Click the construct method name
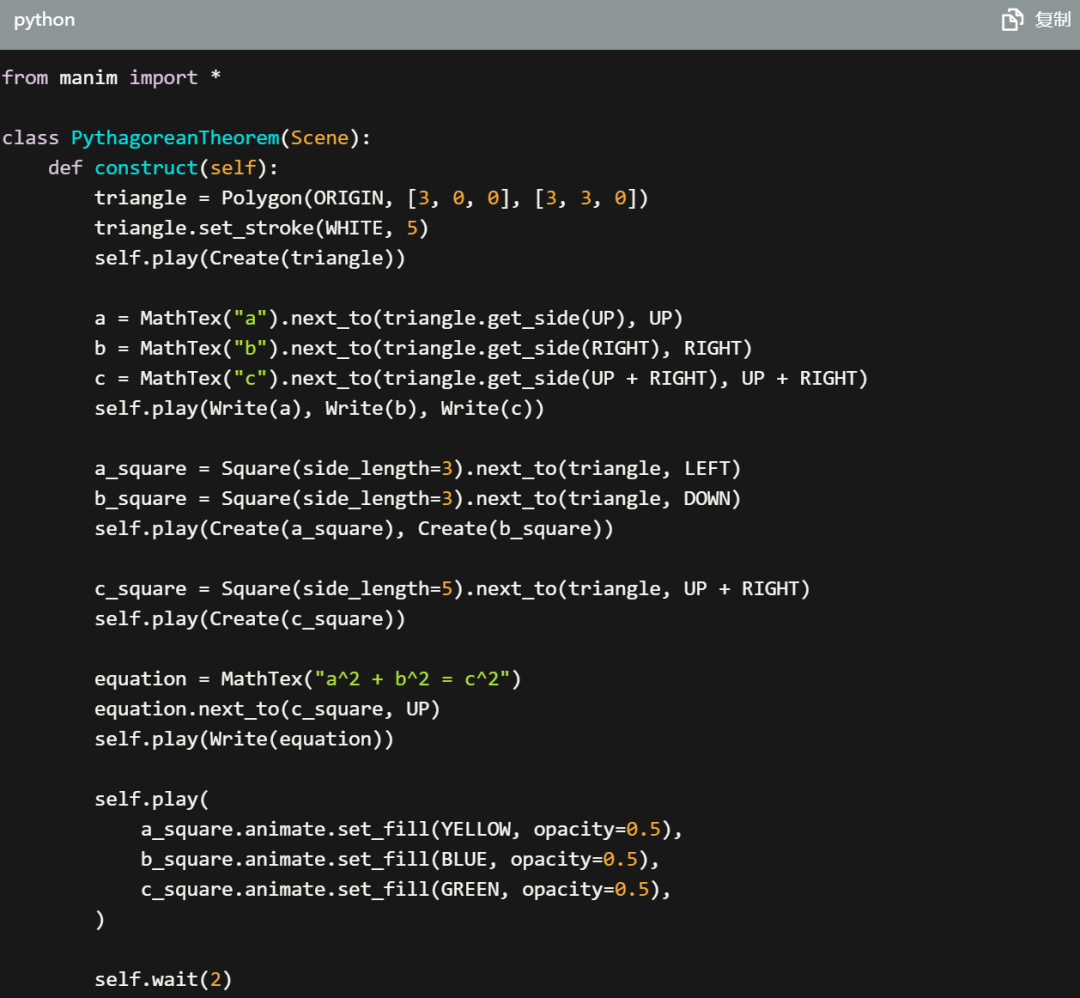Image resolution: width=1080 pixels, height=998 pixels. 146,167
